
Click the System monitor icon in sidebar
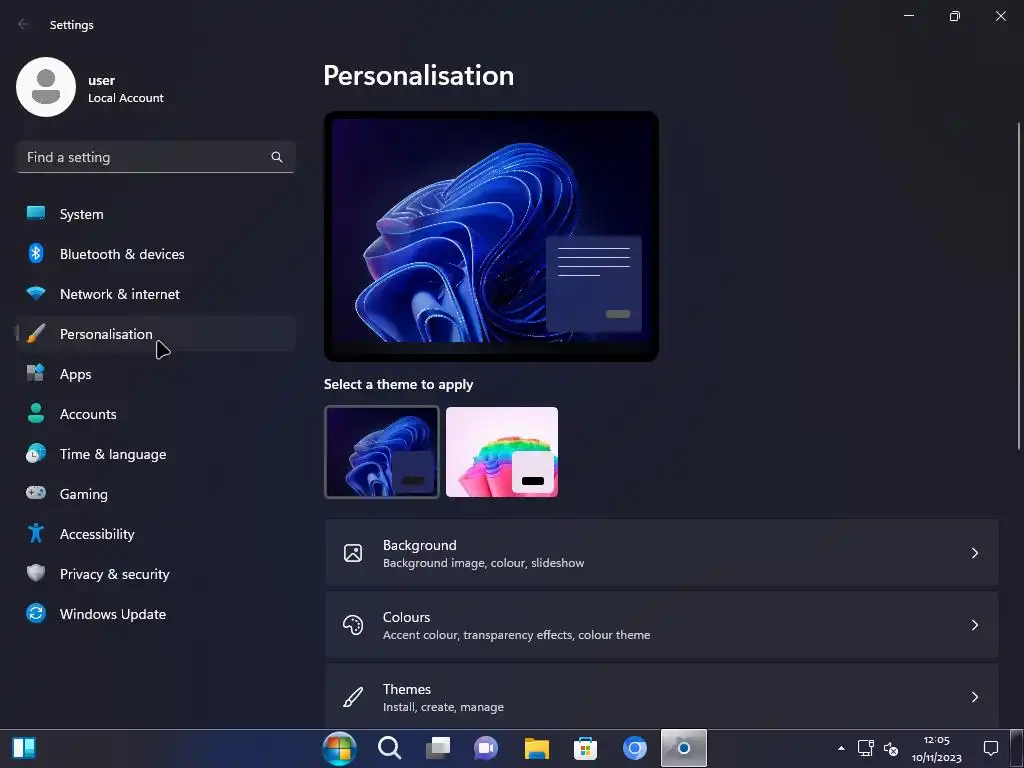tap(36, 213)
